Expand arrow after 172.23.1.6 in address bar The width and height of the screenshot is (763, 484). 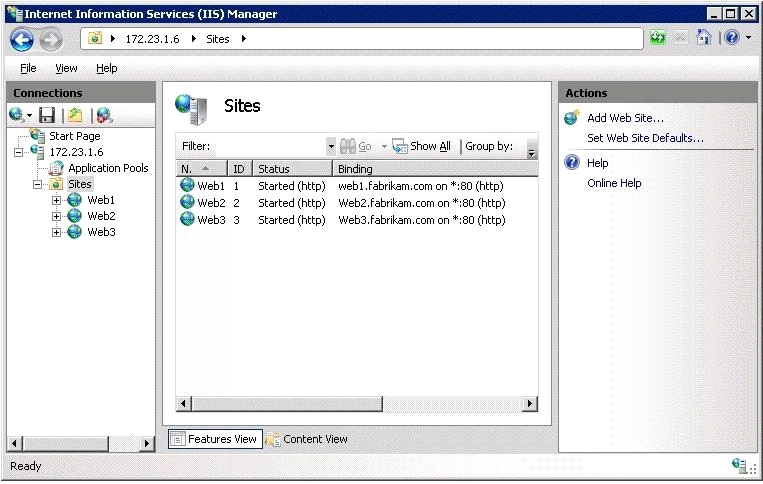[x=194, y=39]
